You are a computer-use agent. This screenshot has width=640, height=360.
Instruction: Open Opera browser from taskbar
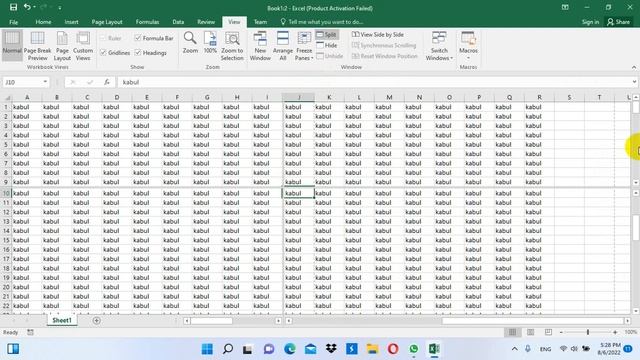(x=393, y=349)
